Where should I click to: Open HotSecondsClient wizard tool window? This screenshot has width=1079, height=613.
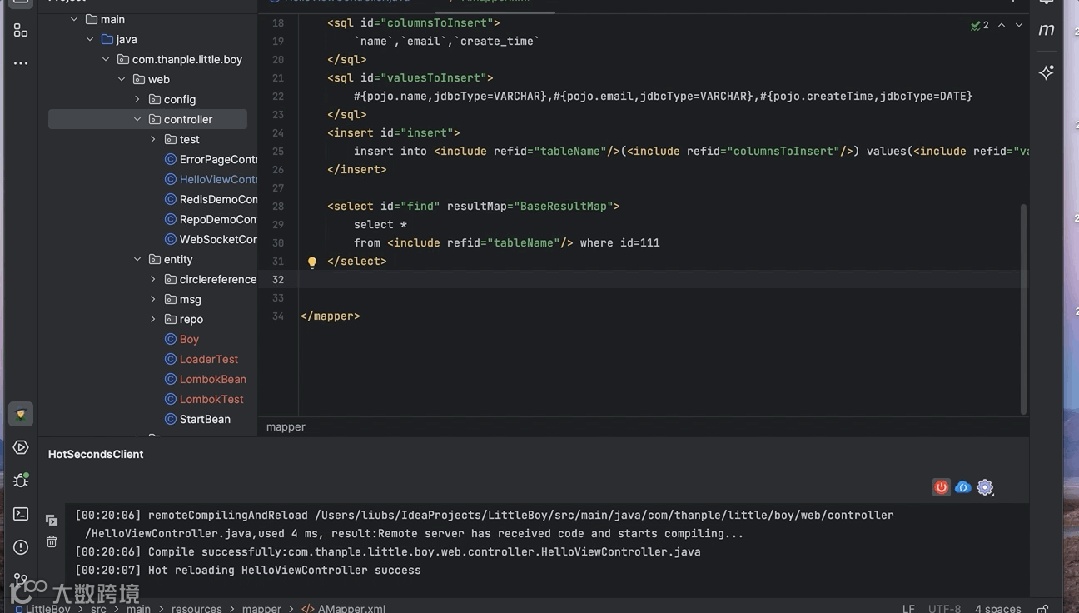[20, 414]
